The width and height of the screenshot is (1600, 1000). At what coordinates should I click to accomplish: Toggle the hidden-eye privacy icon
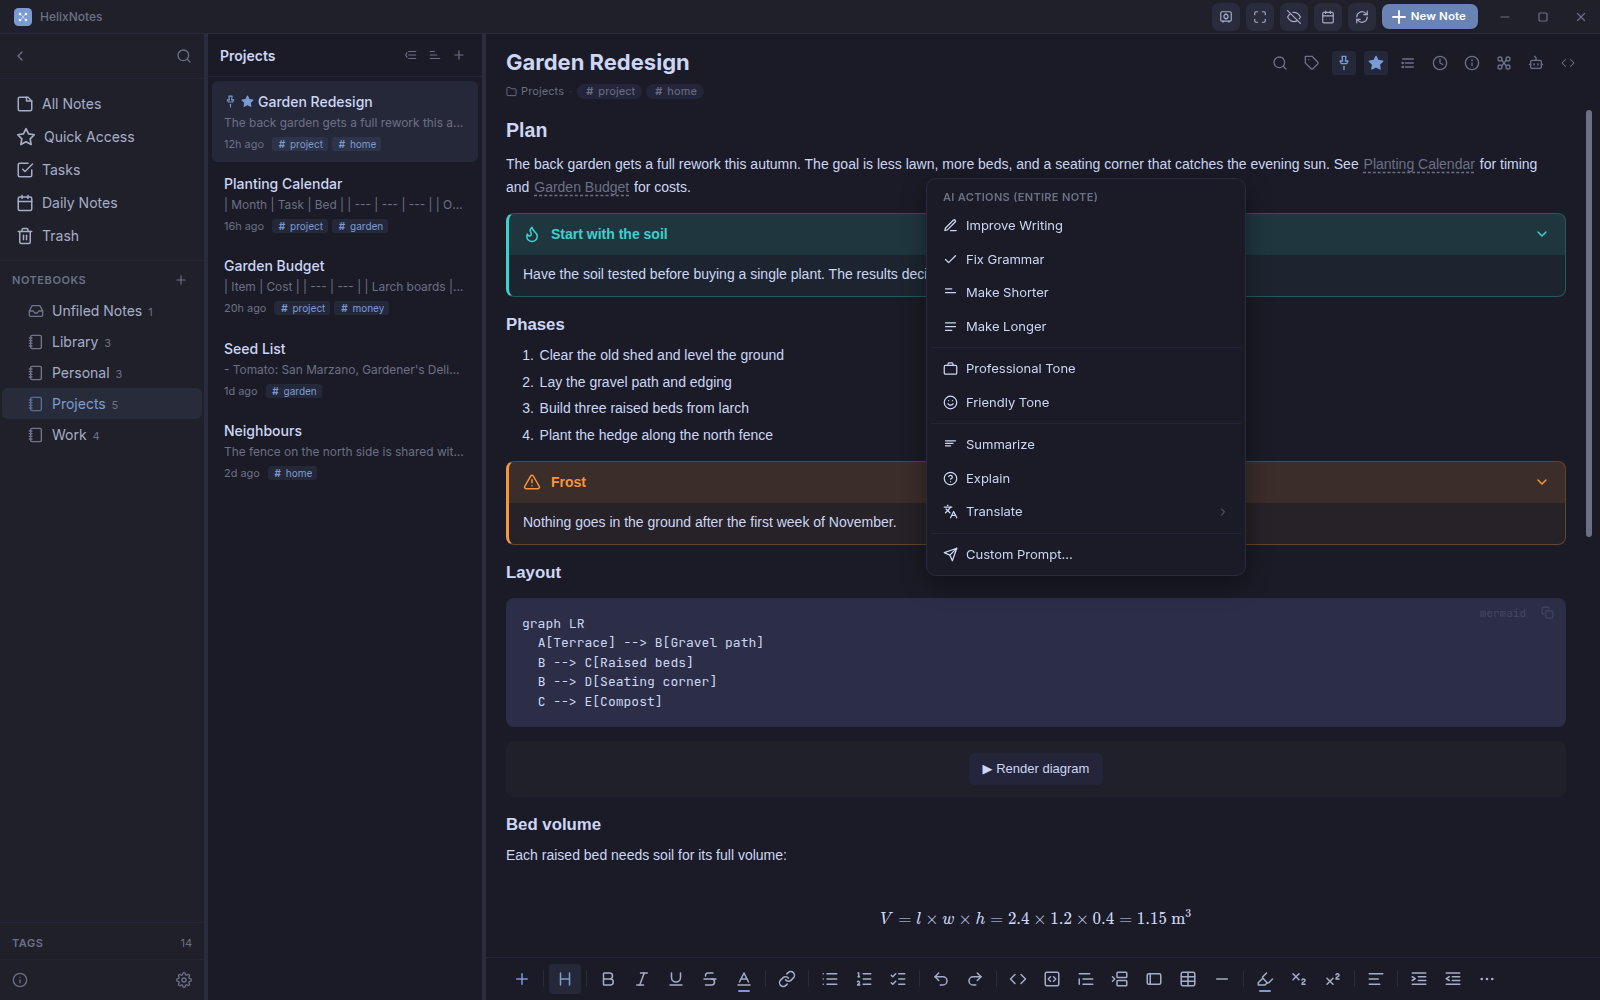click(1294, 17)
